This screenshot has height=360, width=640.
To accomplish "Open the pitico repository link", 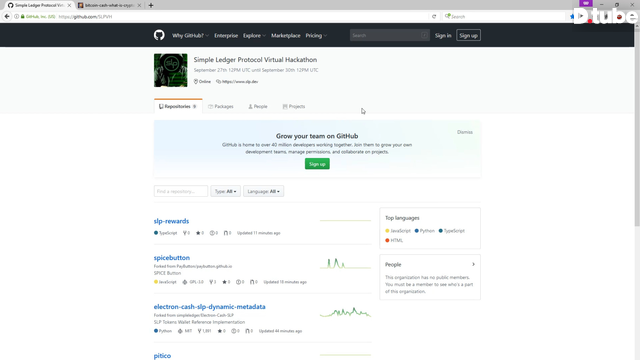I will click(x=162, y=356).
